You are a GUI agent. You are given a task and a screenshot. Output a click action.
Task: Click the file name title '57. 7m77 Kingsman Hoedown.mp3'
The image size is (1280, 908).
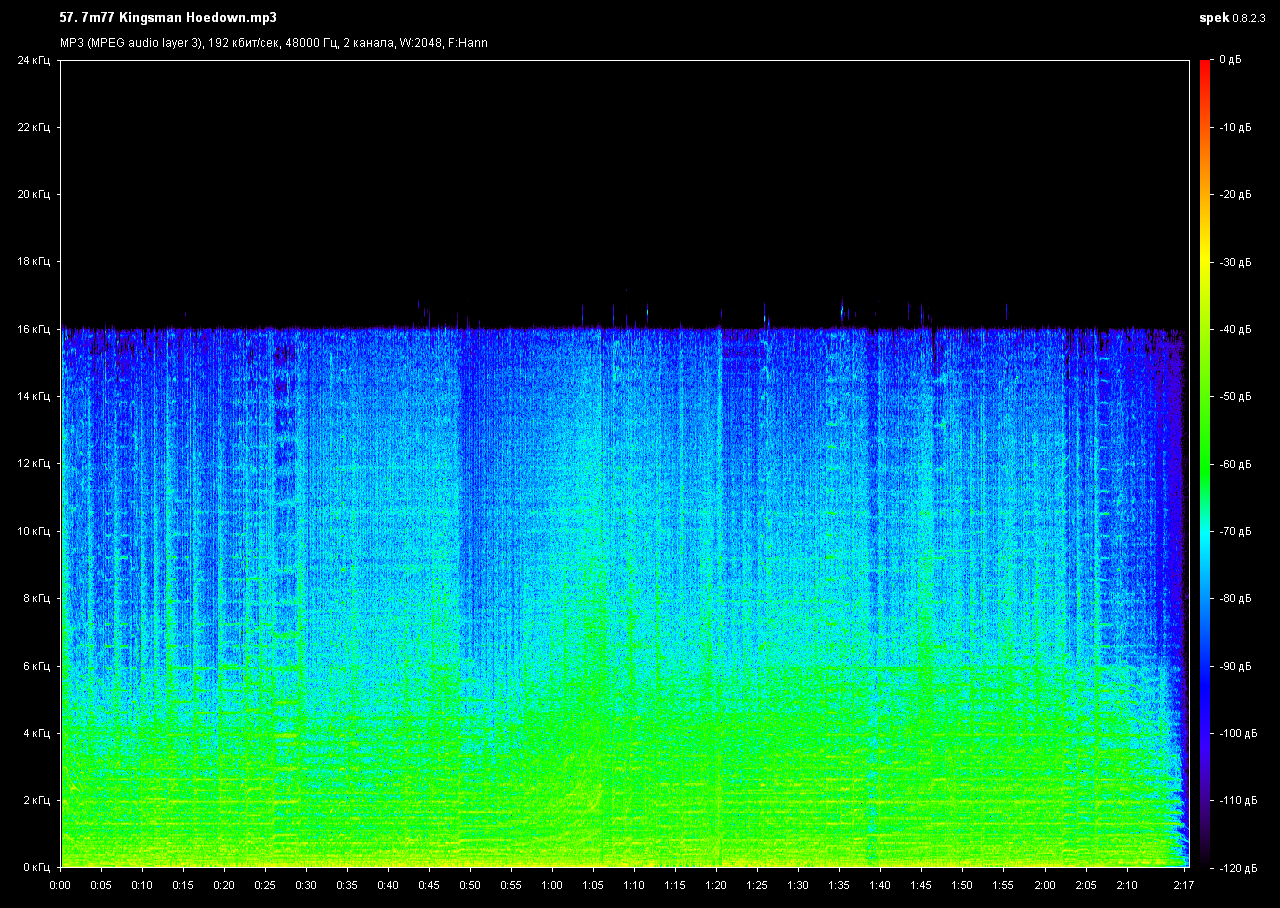(x=168, y=18)
